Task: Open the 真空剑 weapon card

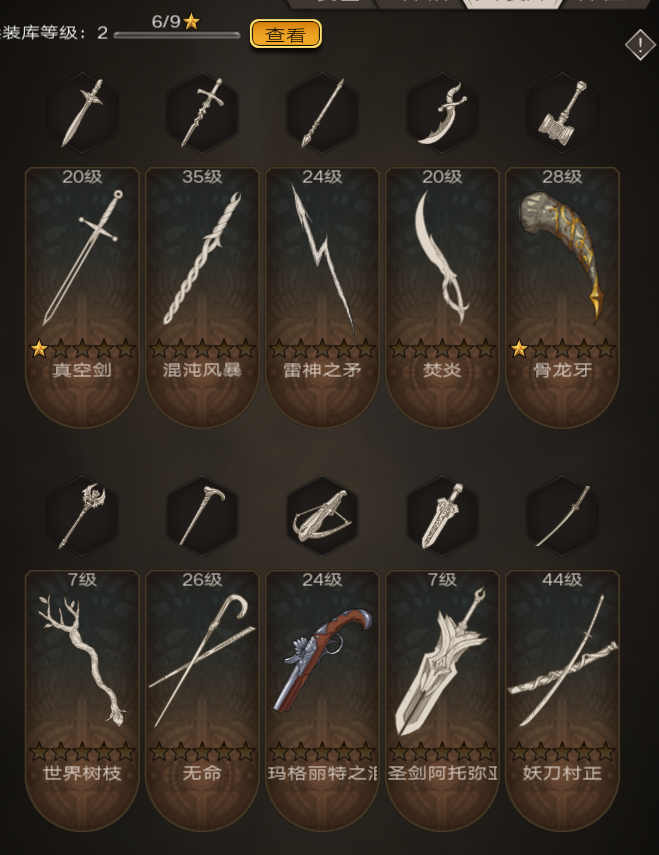Action: point(82,298)
